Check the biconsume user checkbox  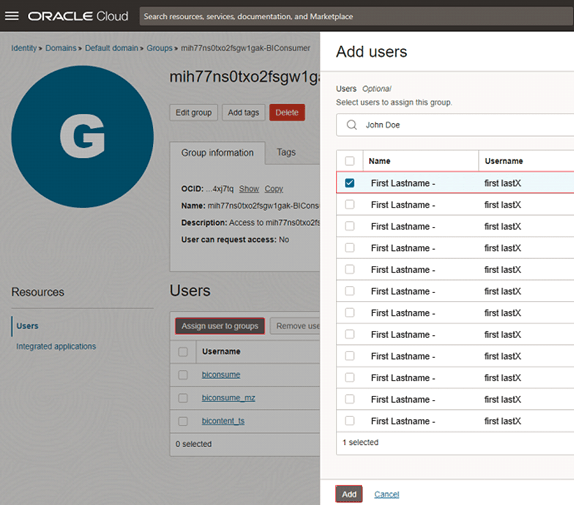point(183,375)
